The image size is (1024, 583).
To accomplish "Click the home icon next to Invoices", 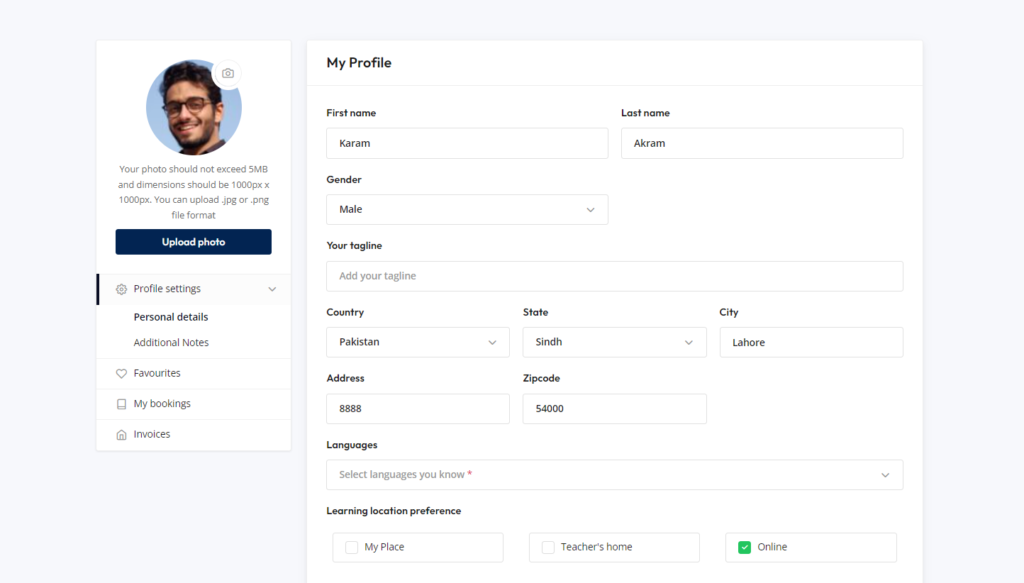I will pyautogui.click(x=121, y=435).
